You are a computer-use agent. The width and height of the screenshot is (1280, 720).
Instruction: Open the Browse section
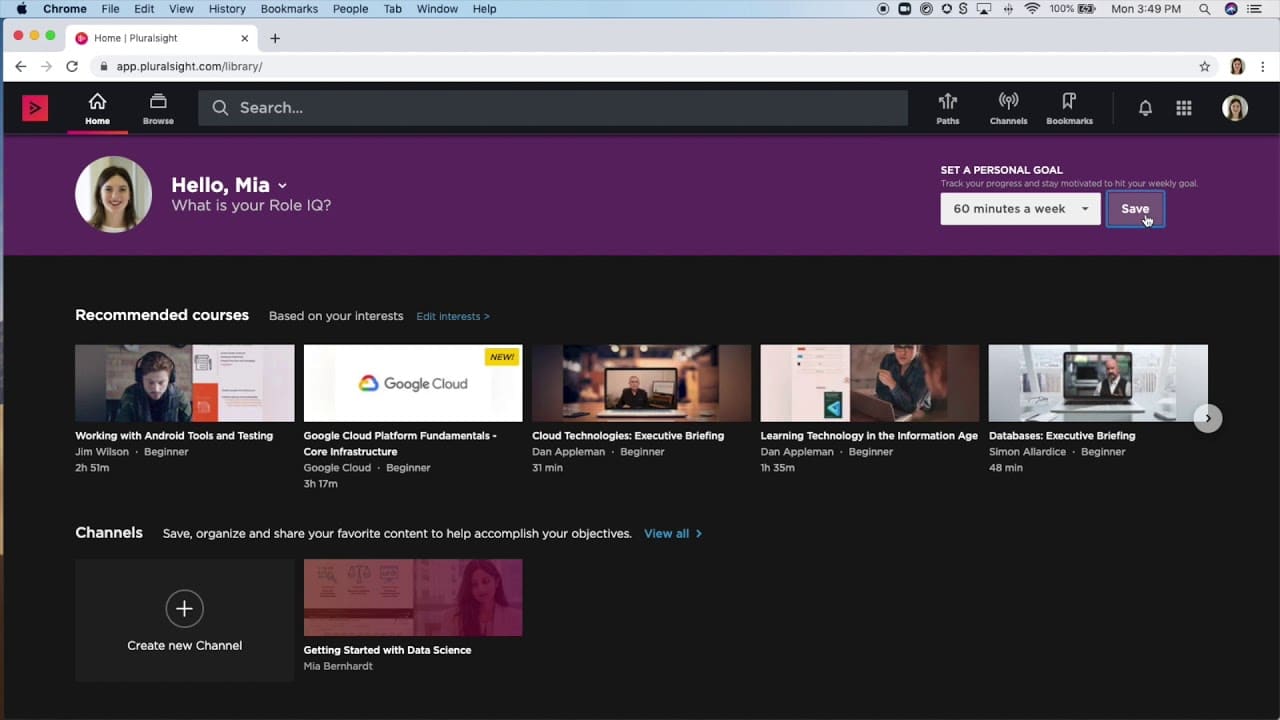click(158, 109)
